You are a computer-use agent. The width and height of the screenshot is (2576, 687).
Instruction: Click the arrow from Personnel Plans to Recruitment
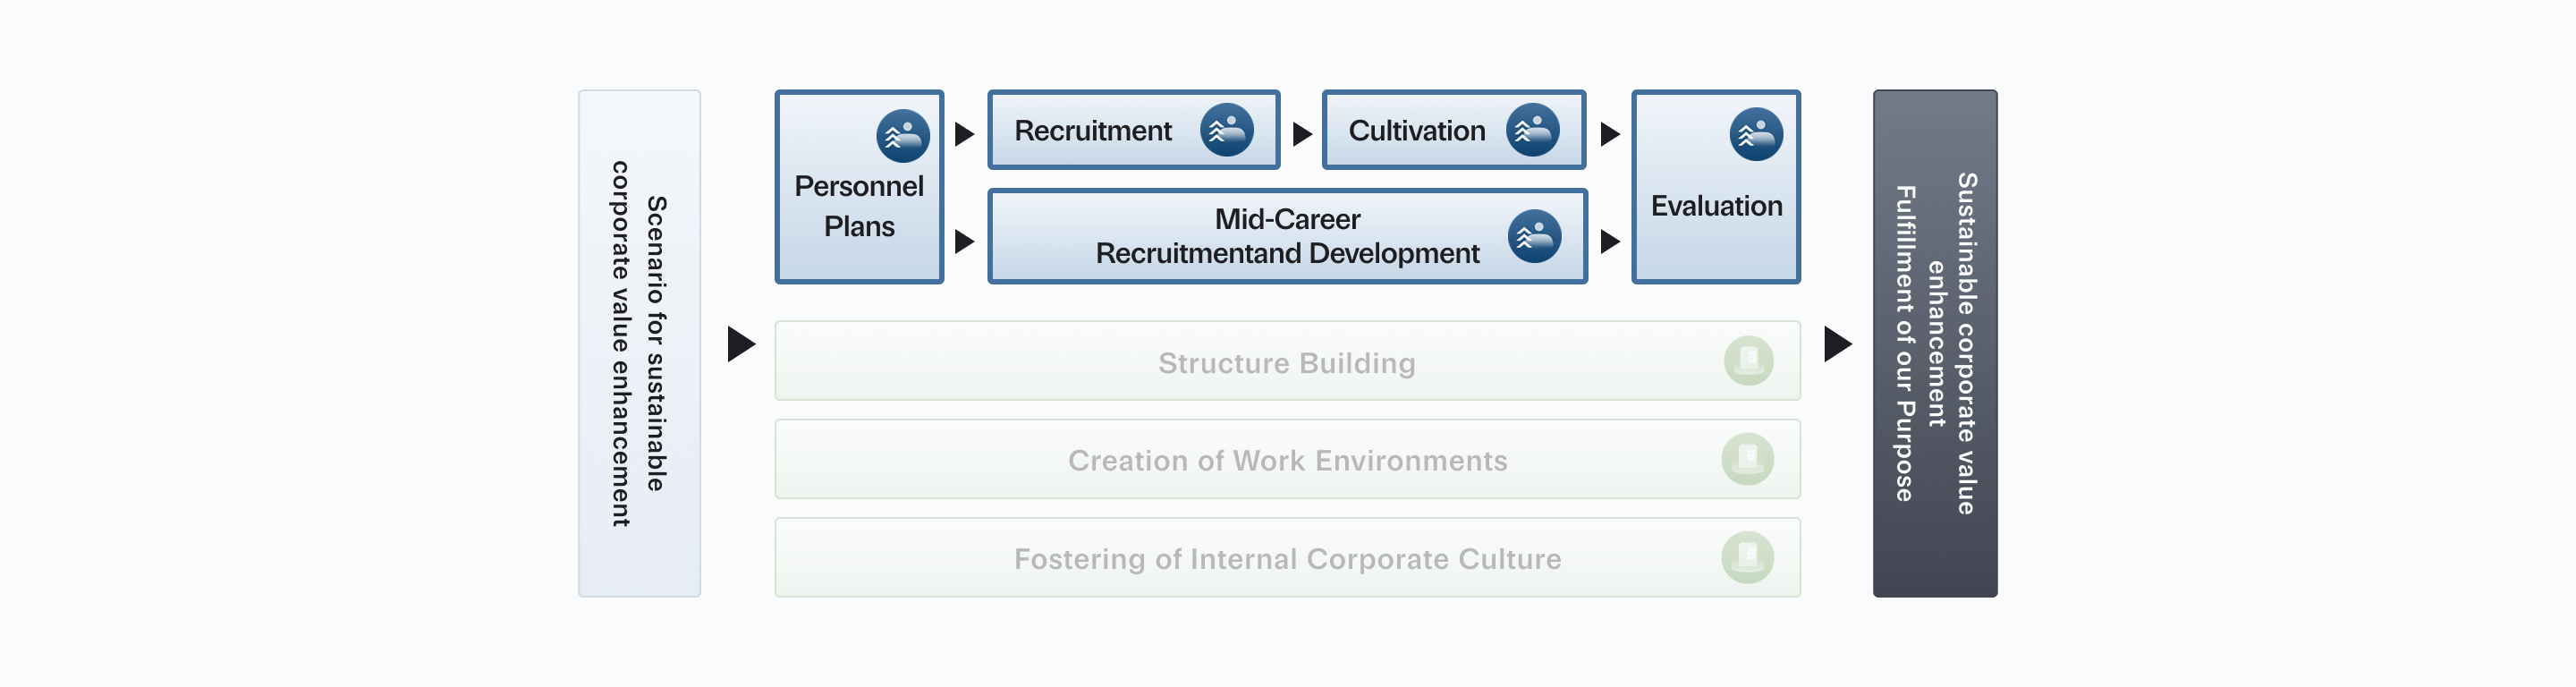click(964, 134)
